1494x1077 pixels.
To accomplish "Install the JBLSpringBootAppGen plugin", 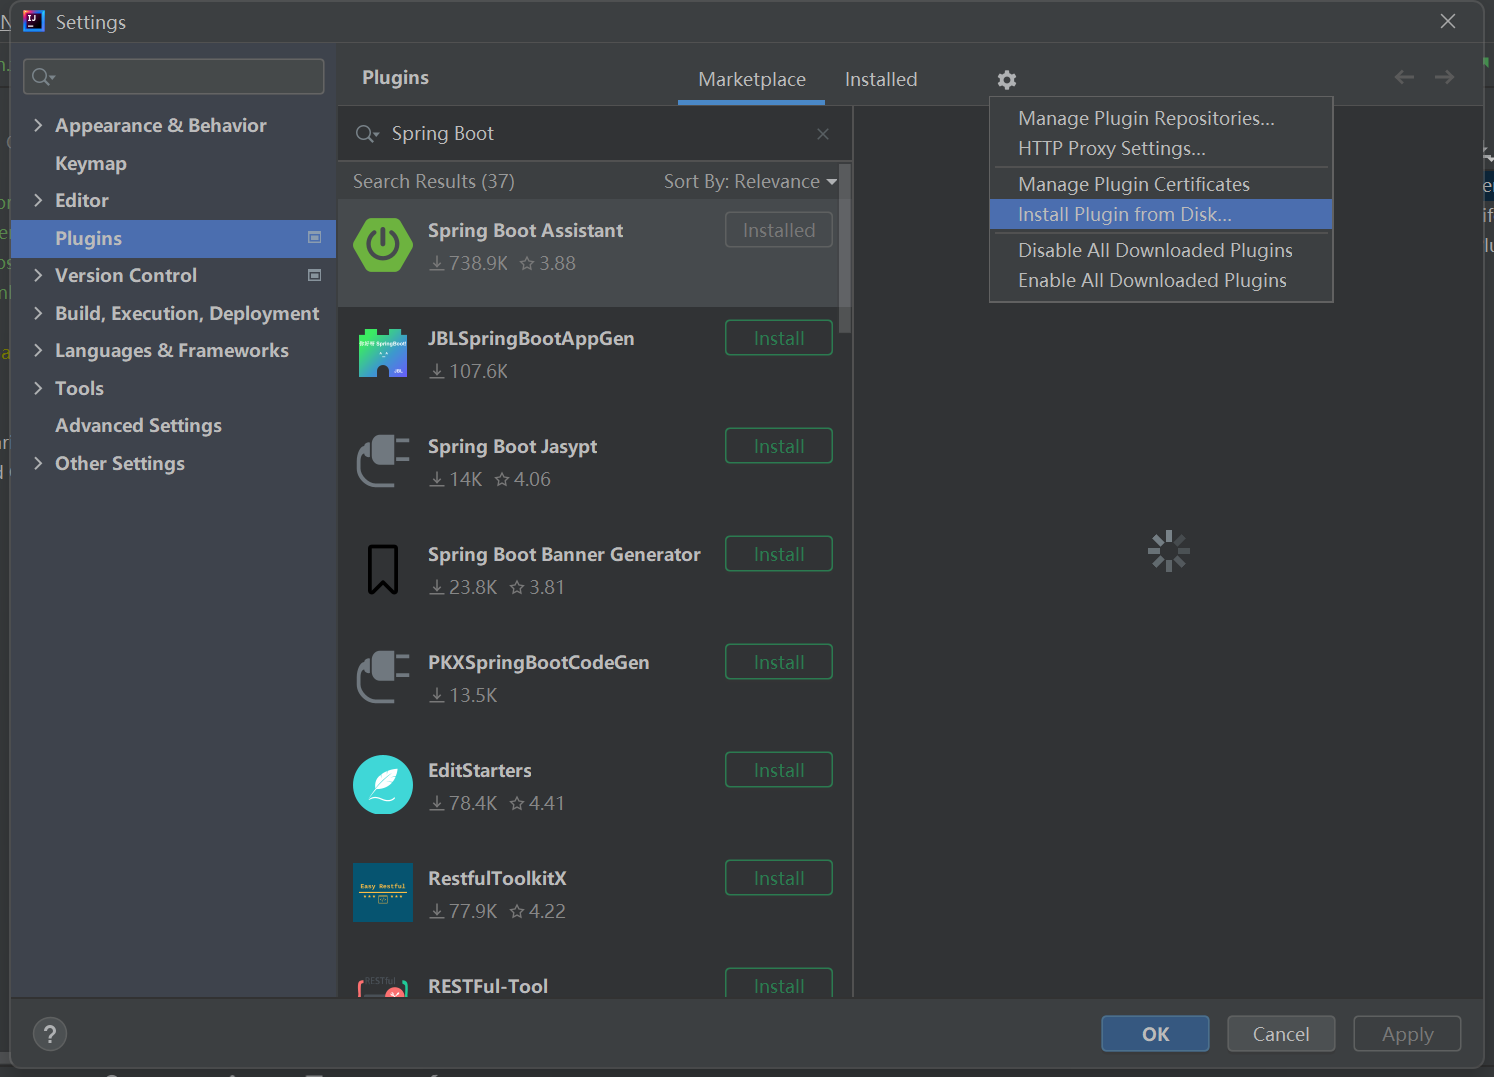I will tap(779, 338).
